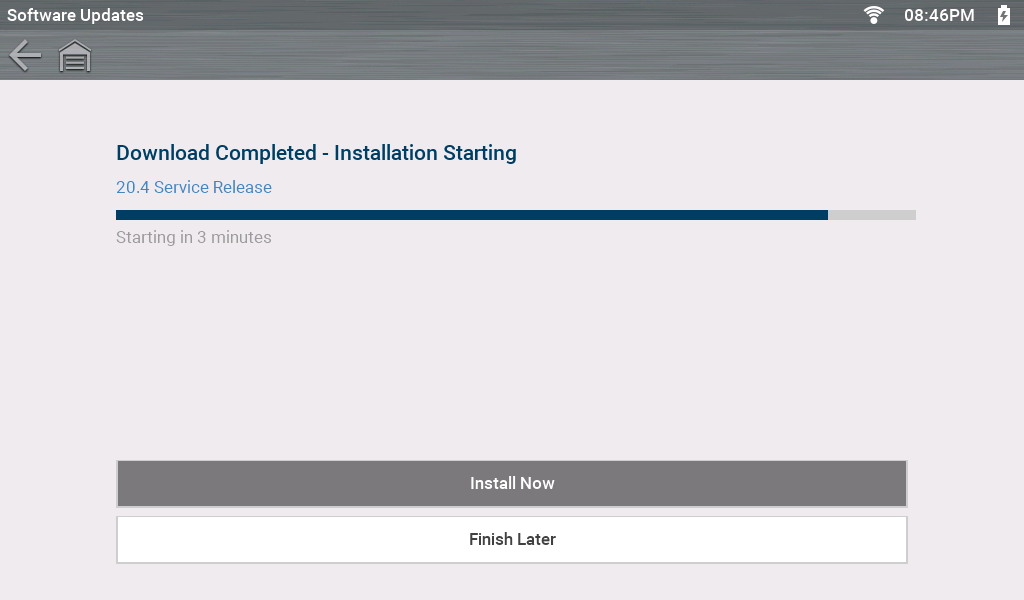Choose Finish Later to postpone installation

pos(512,539)
